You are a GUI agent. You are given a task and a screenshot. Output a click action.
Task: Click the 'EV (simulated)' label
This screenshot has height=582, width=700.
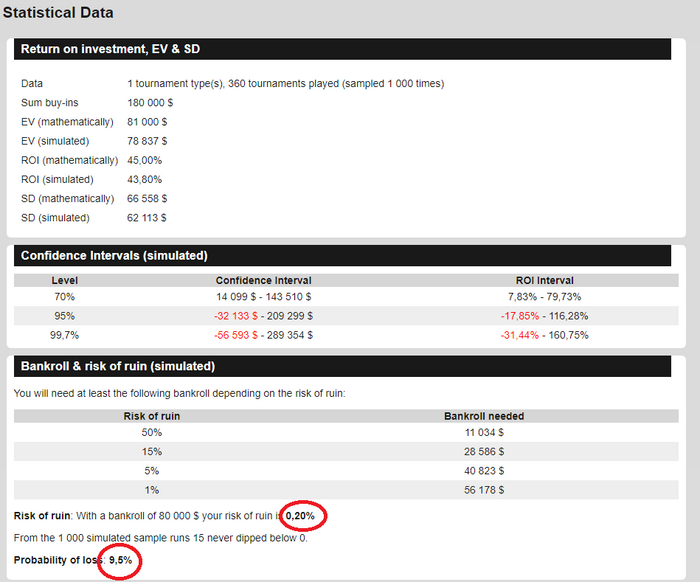click(x=55, y=141)
